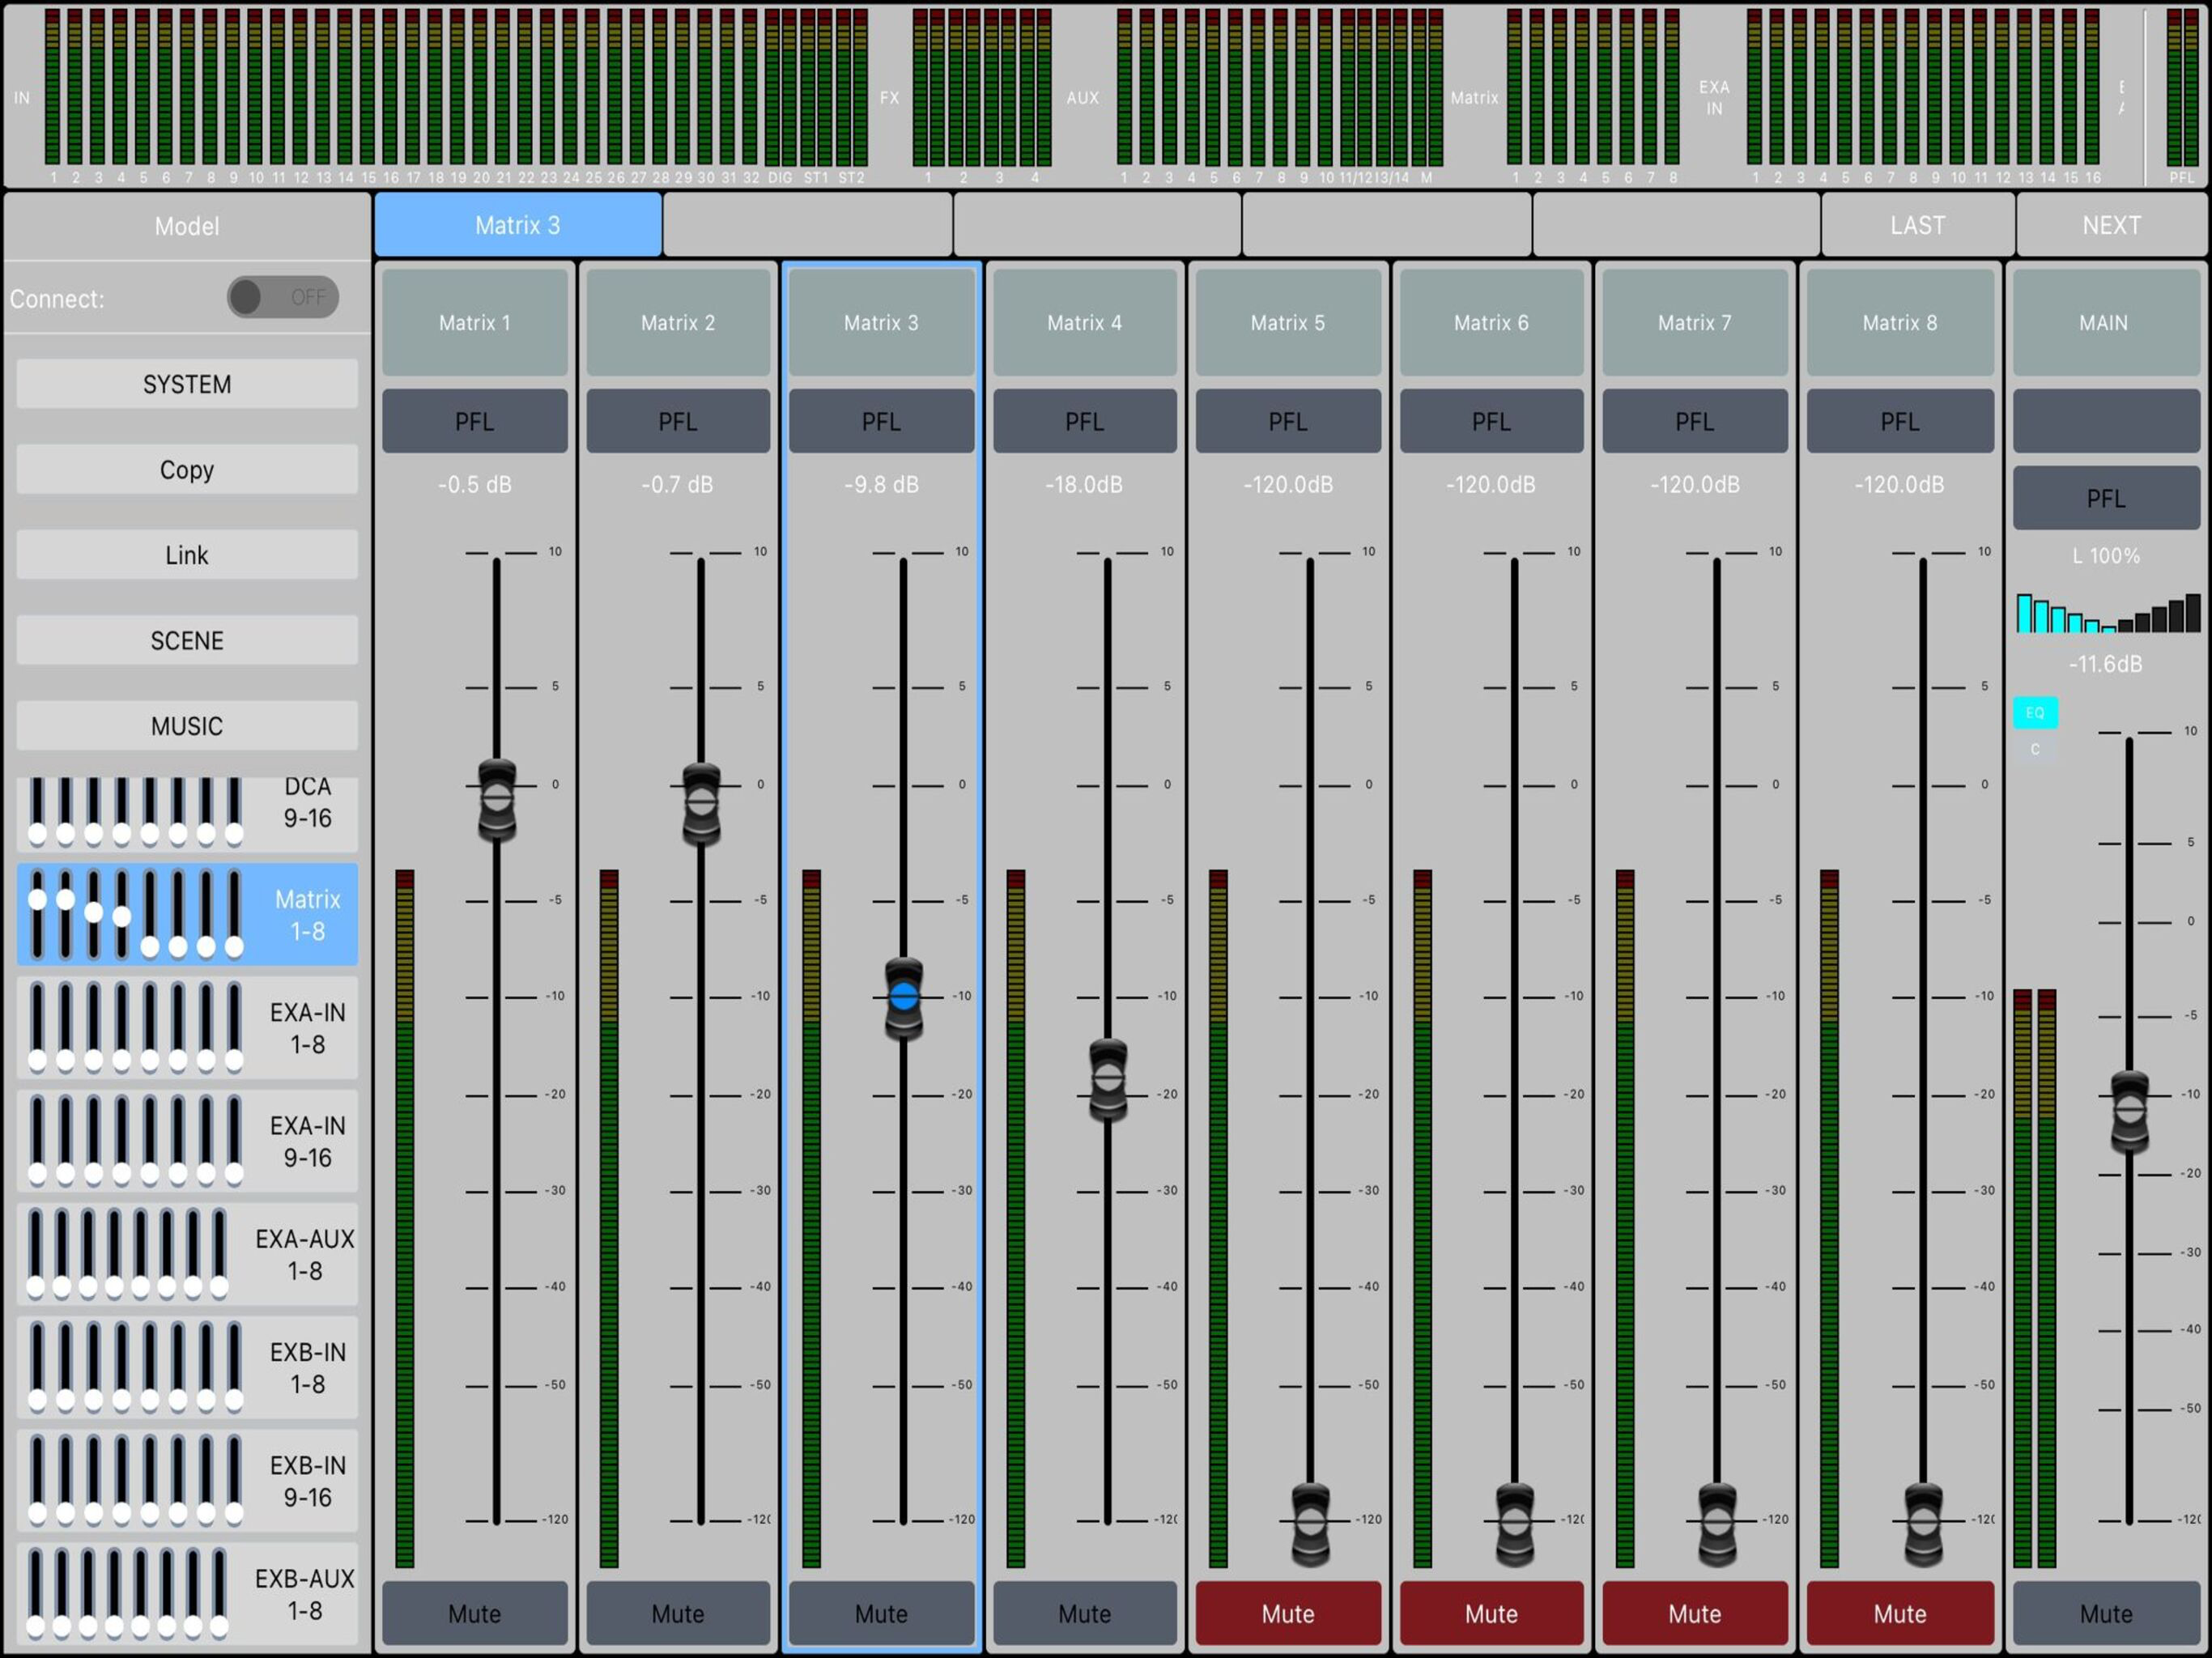Toggle the Connect switch on

coord(283,297)
